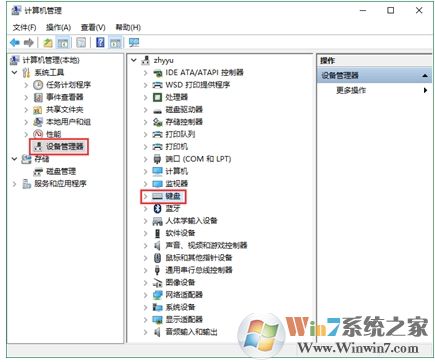Open the 帮助(H) menu
This screenshot has width=435, height=362.
click(128, 27)
